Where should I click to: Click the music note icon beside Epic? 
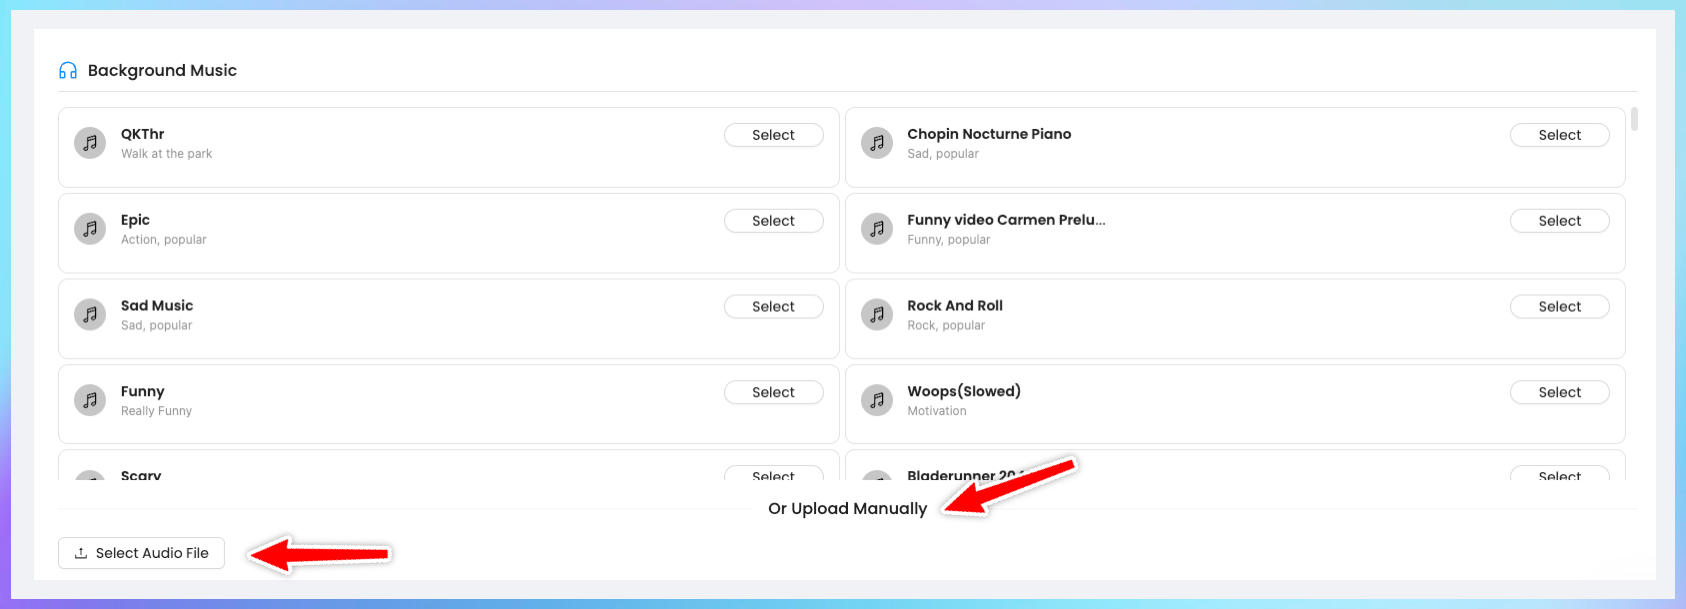coord(90,229)
